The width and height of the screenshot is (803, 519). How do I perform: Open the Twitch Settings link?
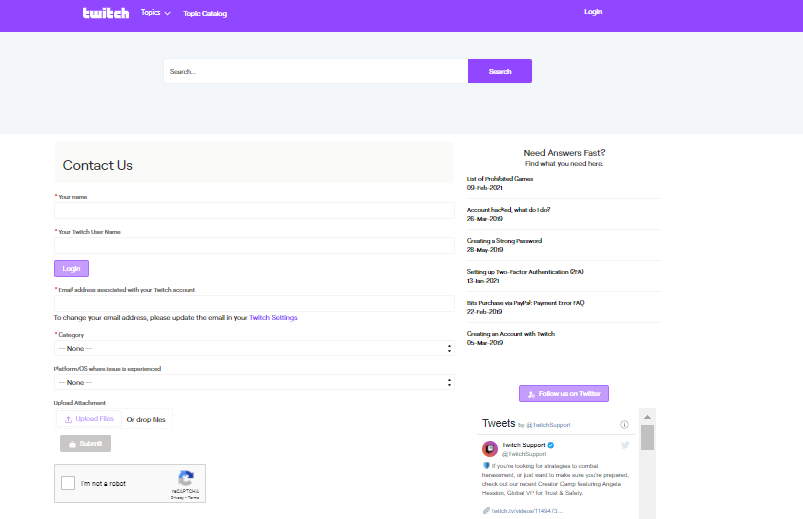(x=273, y=318)
